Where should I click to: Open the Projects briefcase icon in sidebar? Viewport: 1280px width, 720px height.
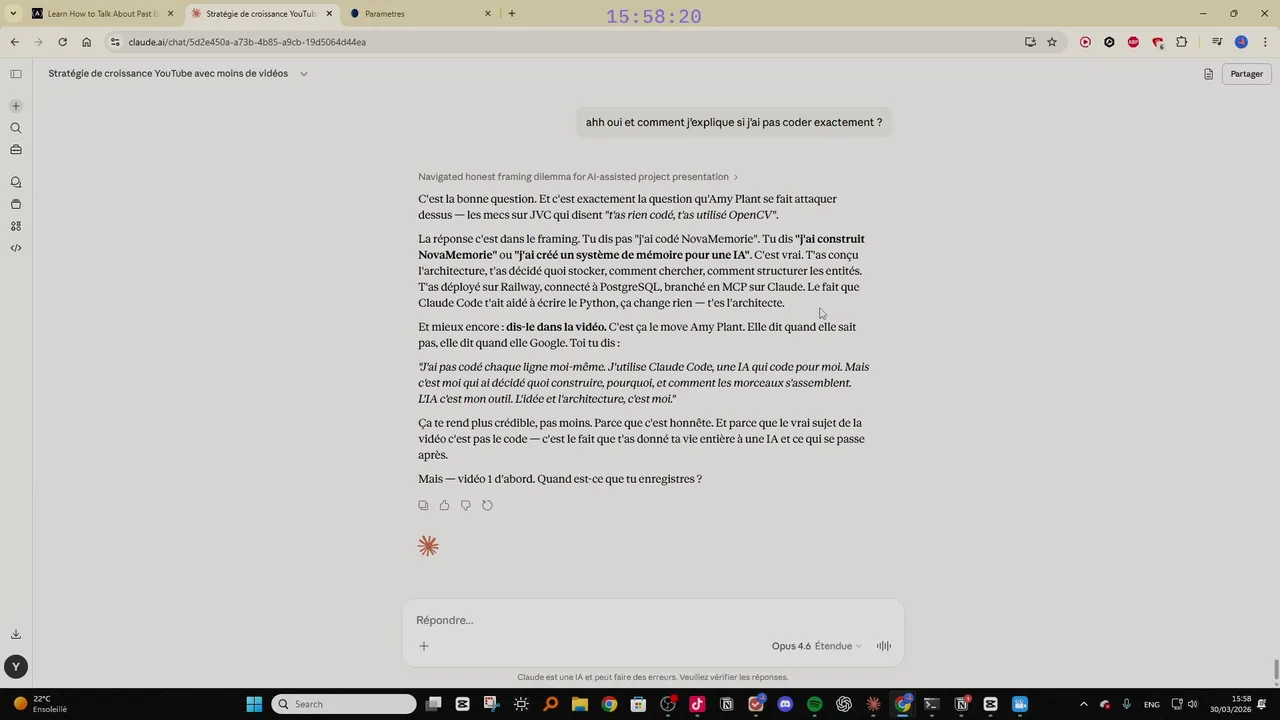point(16,150)
